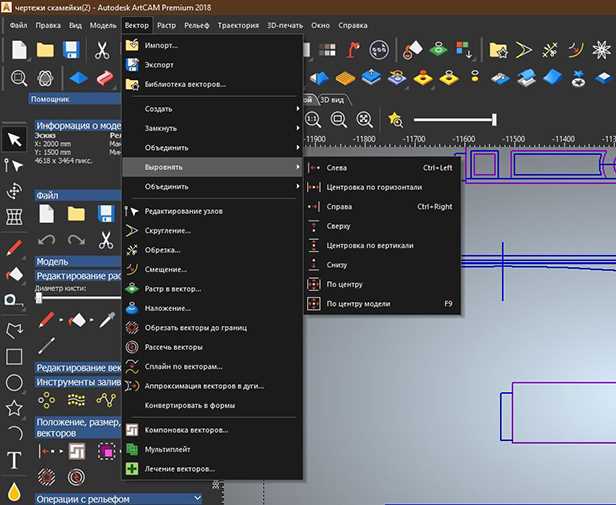Open the Траектории menu
616x505 pixels.
pos(238,26)
